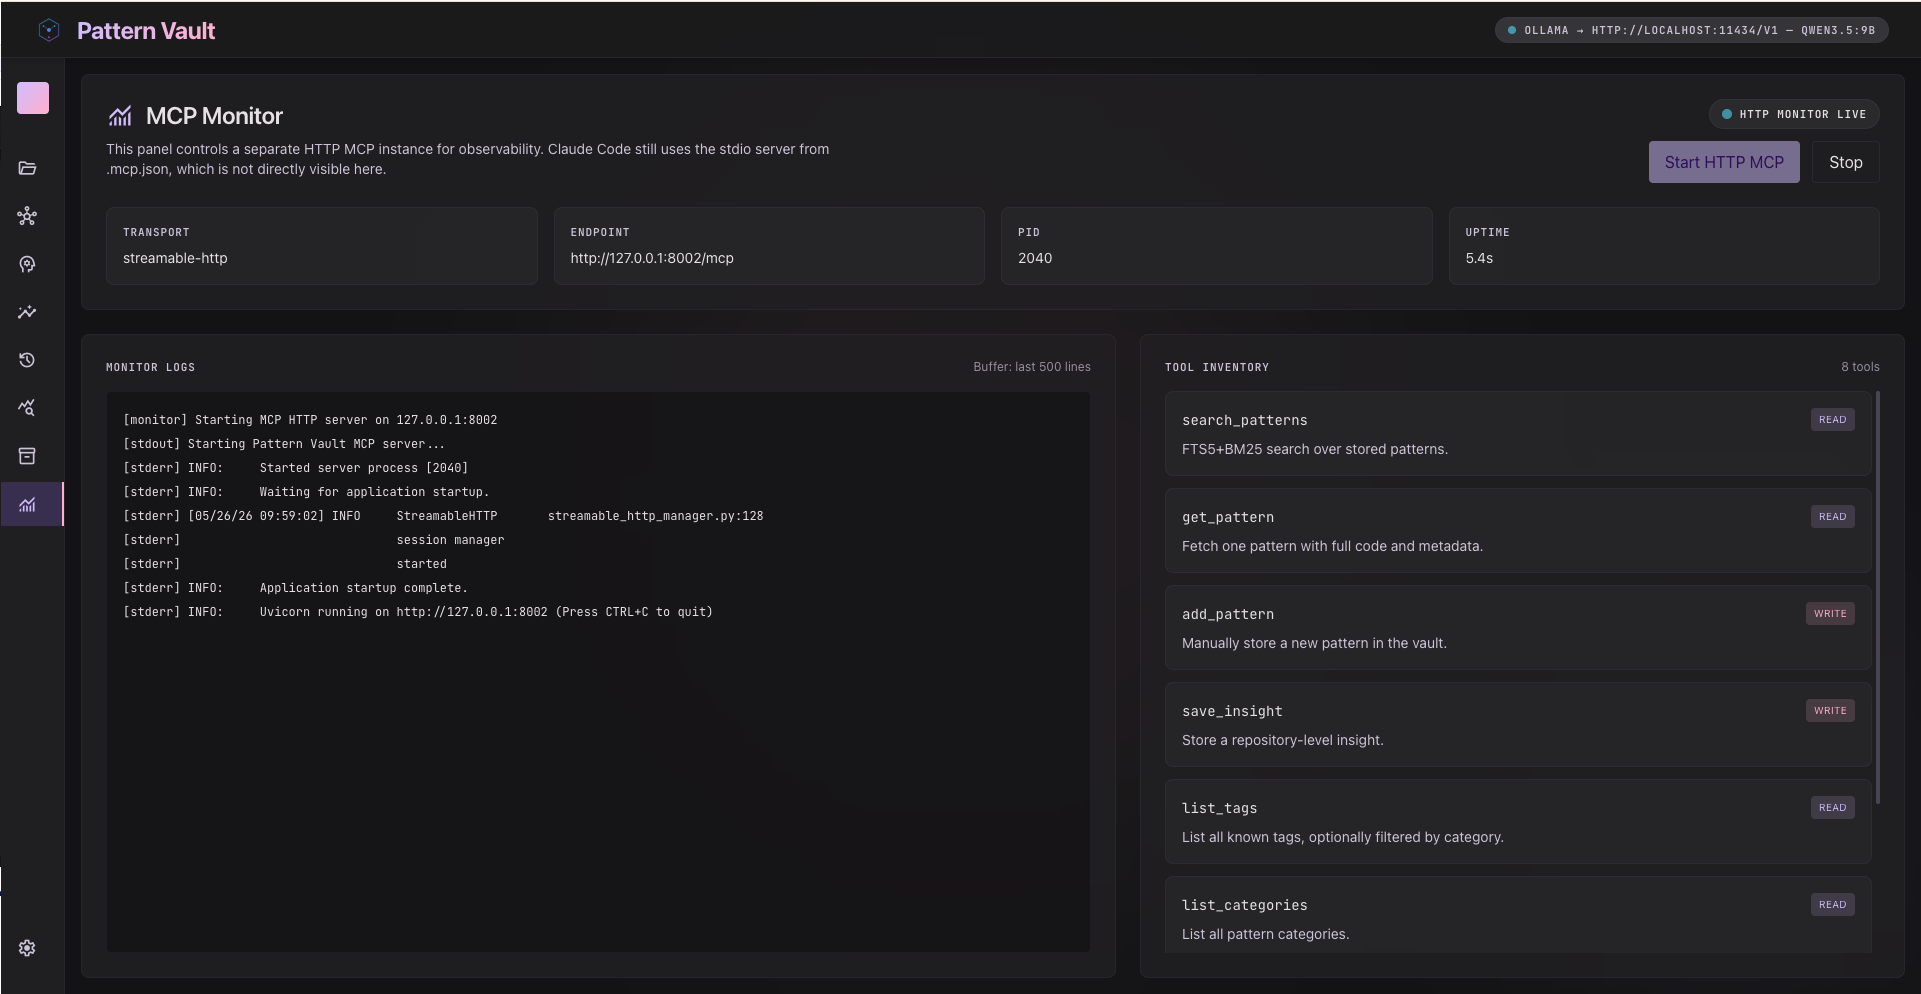
Task: Click 'Store a repository-level insight' description
Action: pyautogui.click(x=1283, y=740)
